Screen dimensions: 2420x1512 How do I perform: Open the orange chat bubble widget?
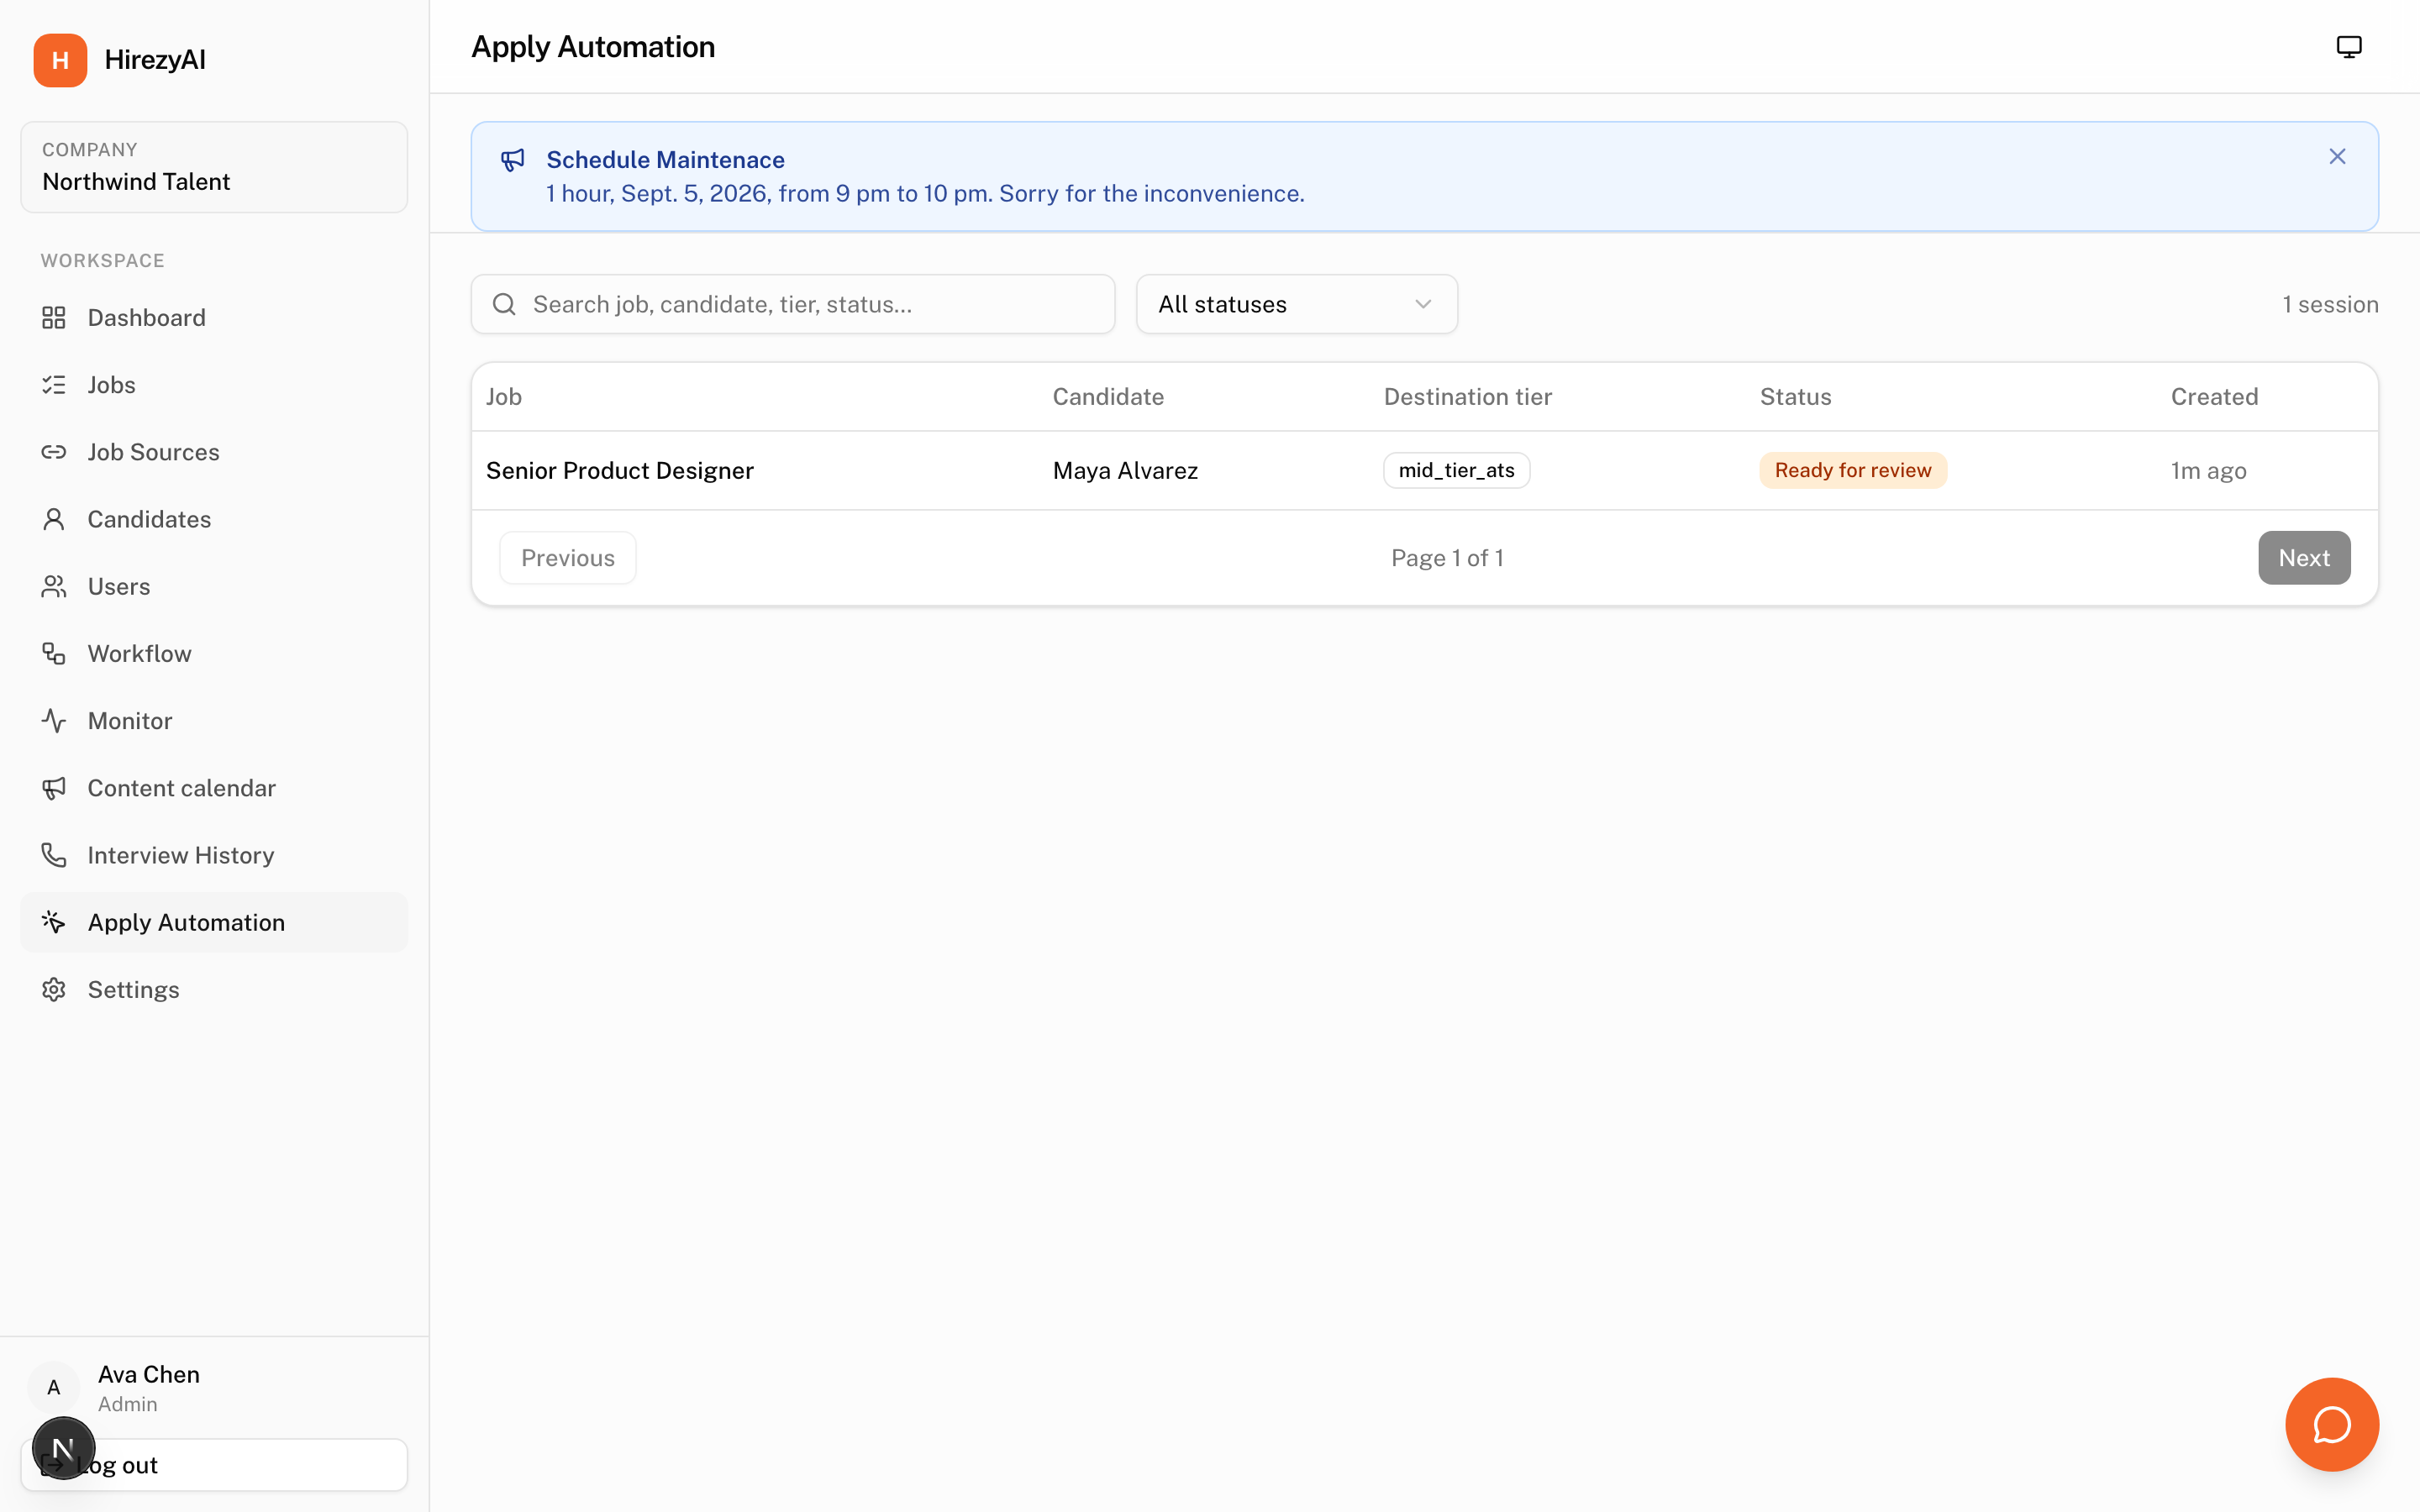2332,1425
